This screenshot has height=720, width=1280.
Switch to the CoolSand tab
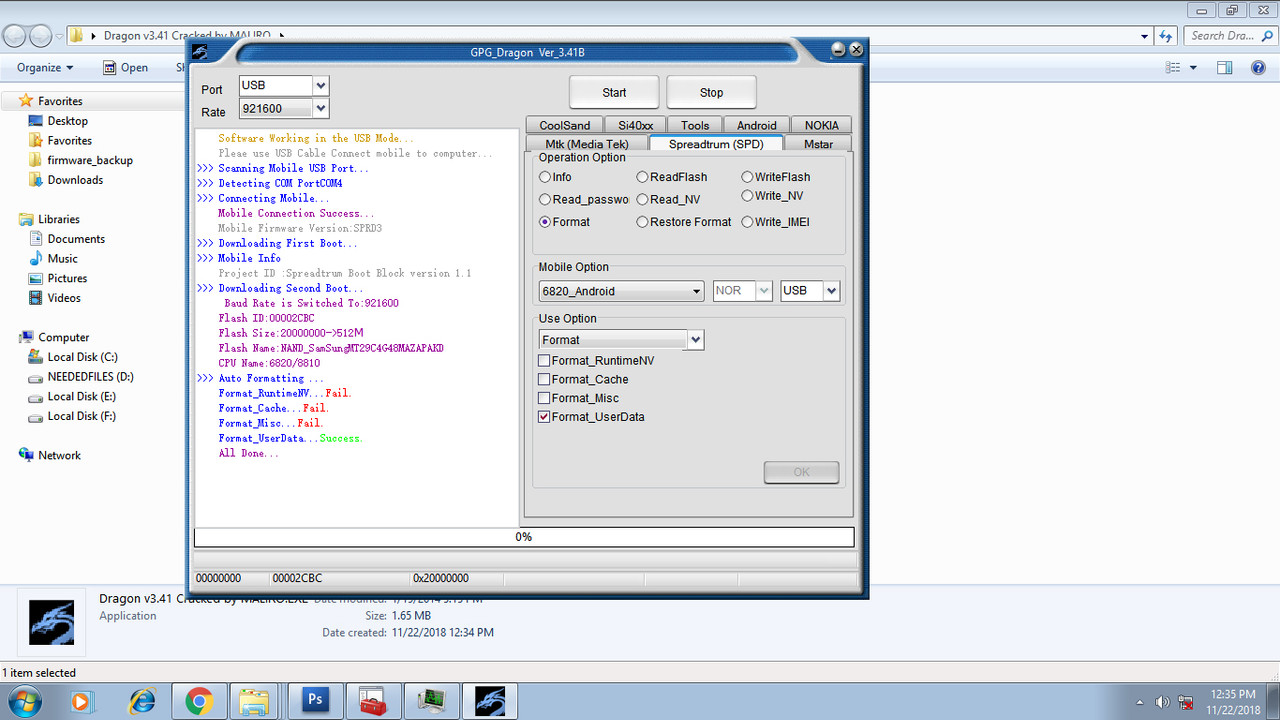[565, 125]
